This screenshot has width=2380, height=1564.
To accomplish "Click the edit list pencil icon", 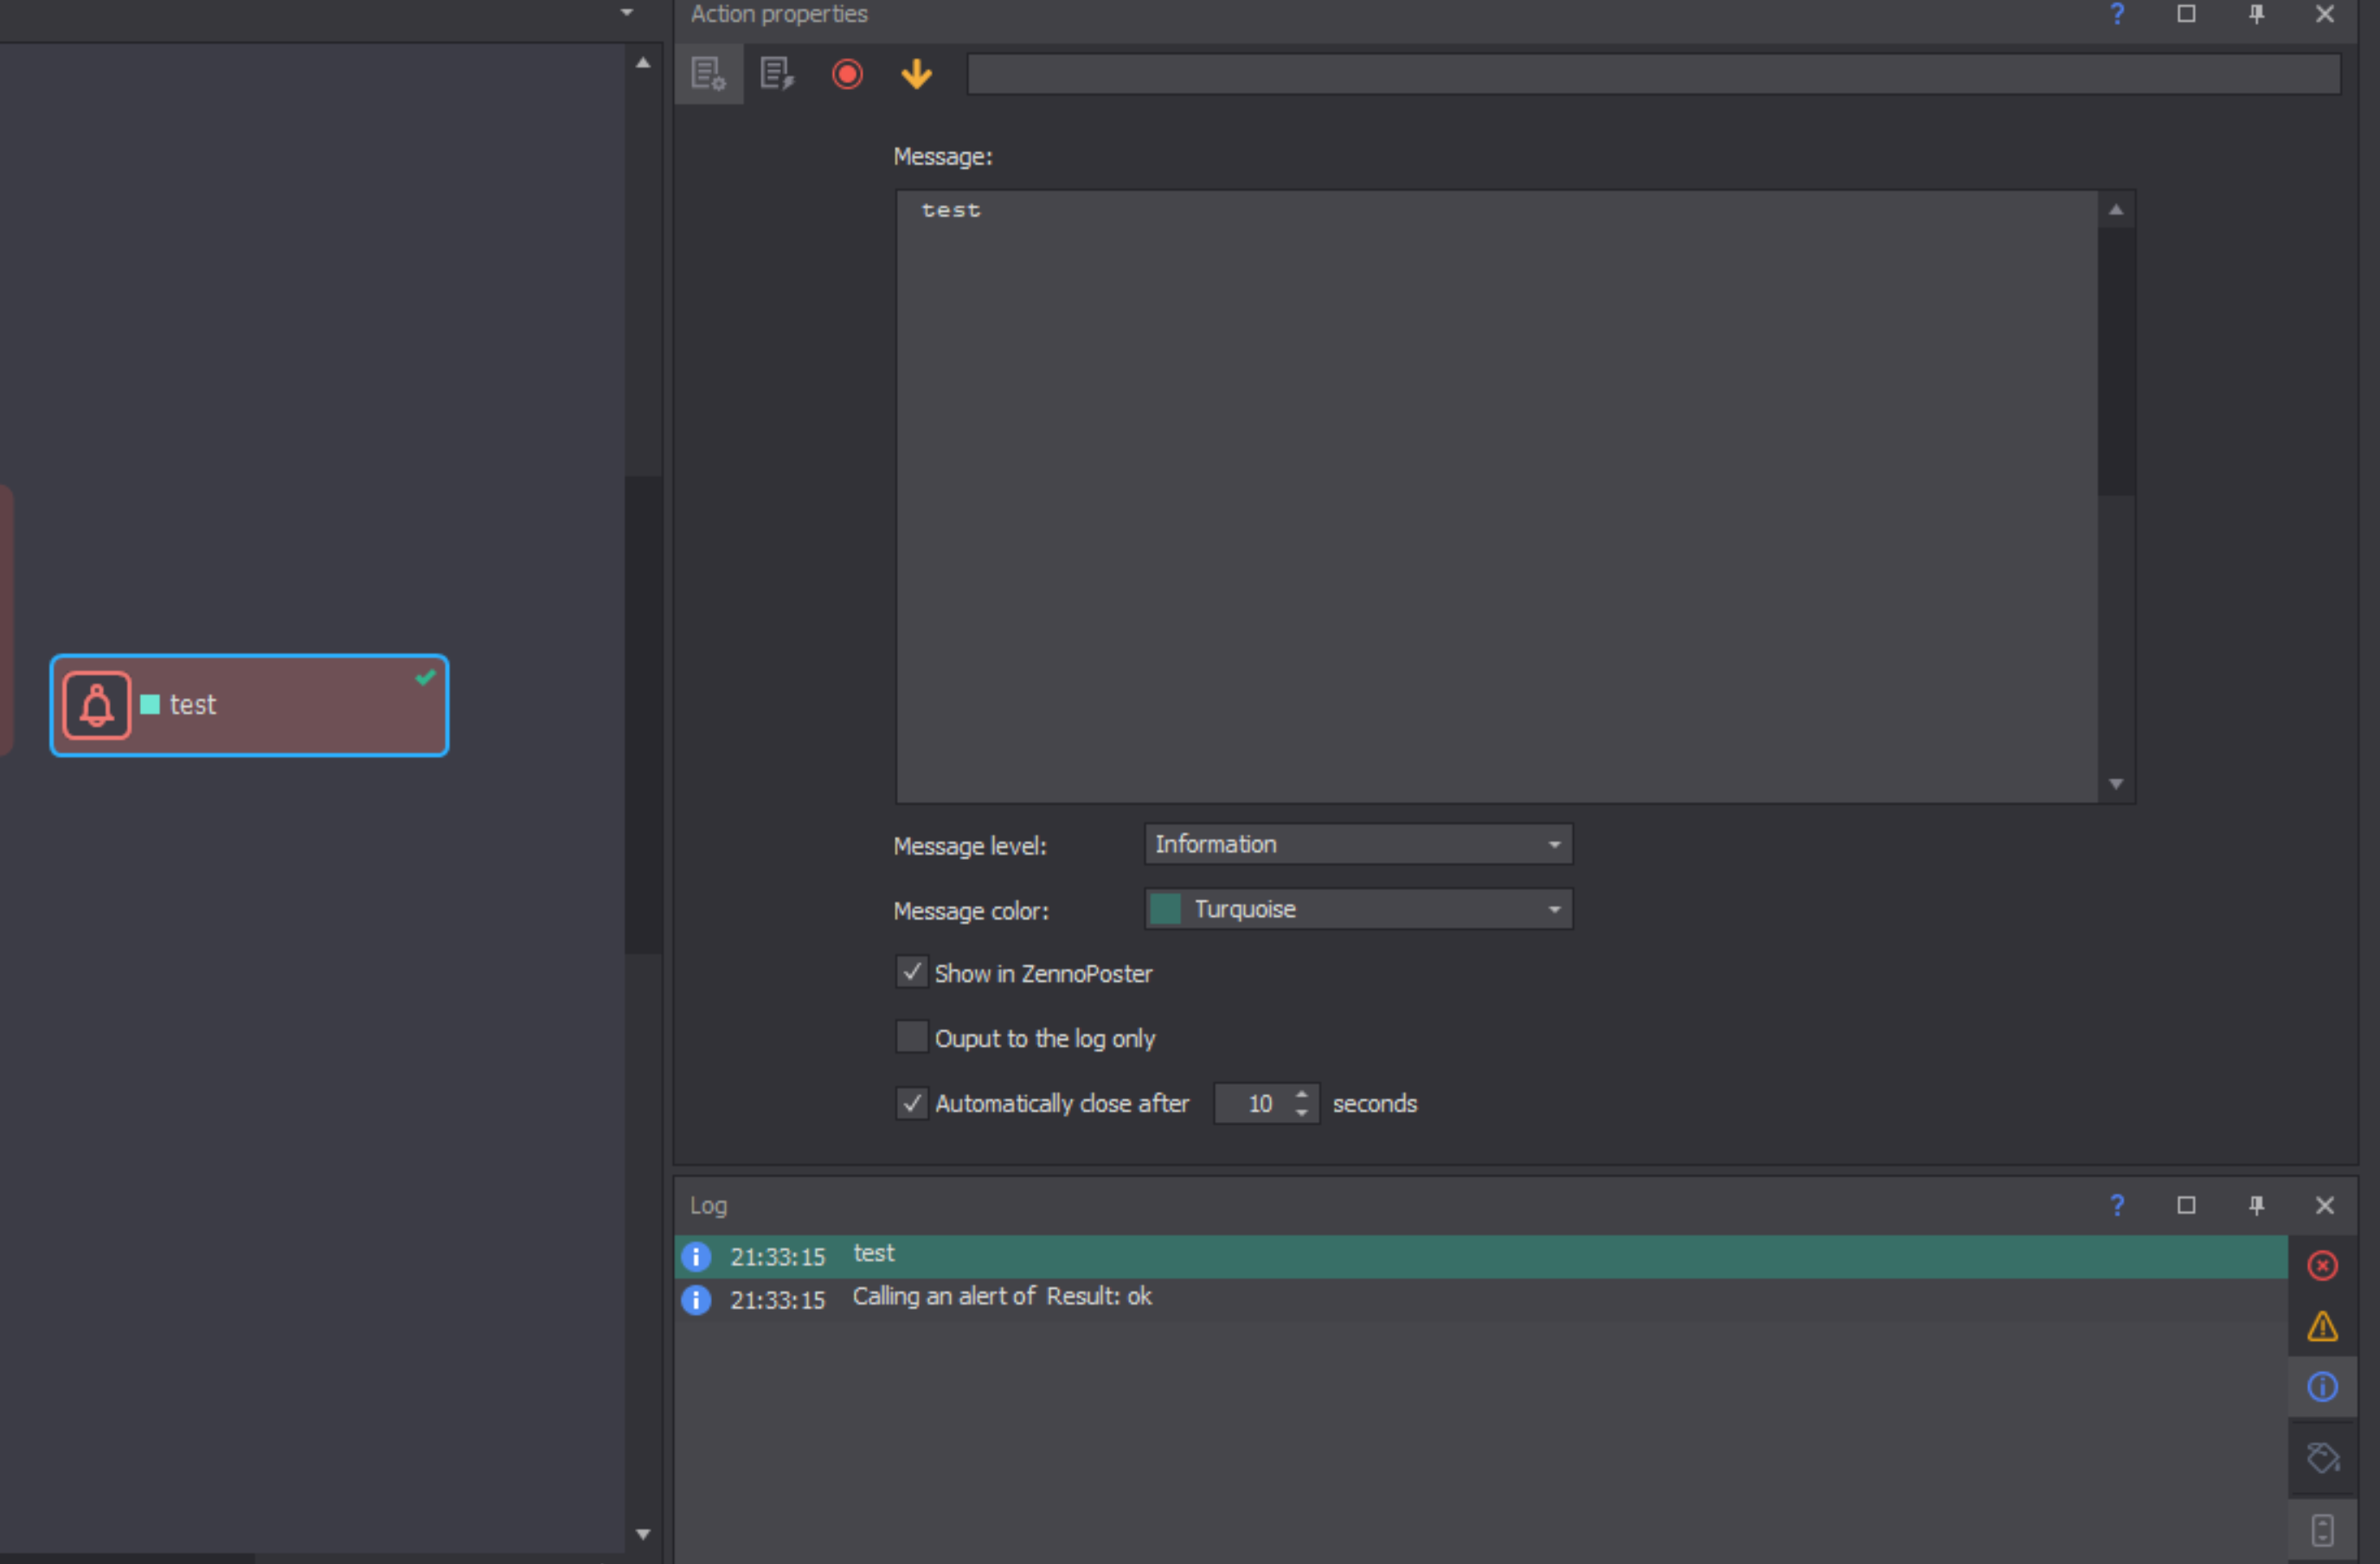I will coord(777,74).
